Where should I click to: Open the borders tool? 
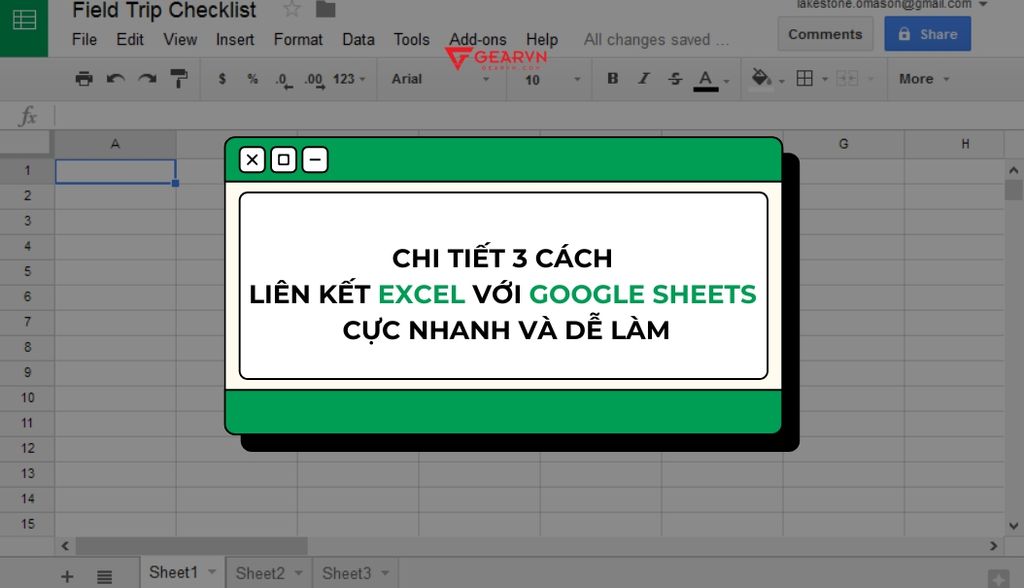(806, 78)
